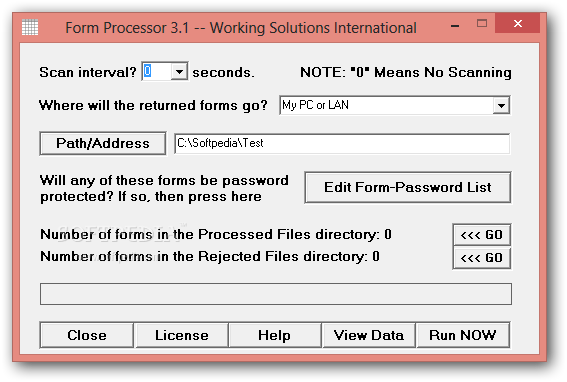
Task: Click the Form Processor 3.1 title bar text
Action: (241, 28)
